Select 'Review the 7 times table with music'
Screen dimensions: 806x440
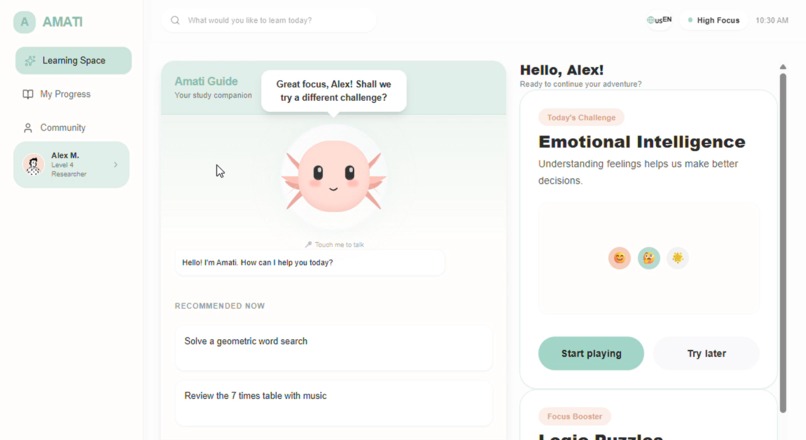tap(334, 402)
